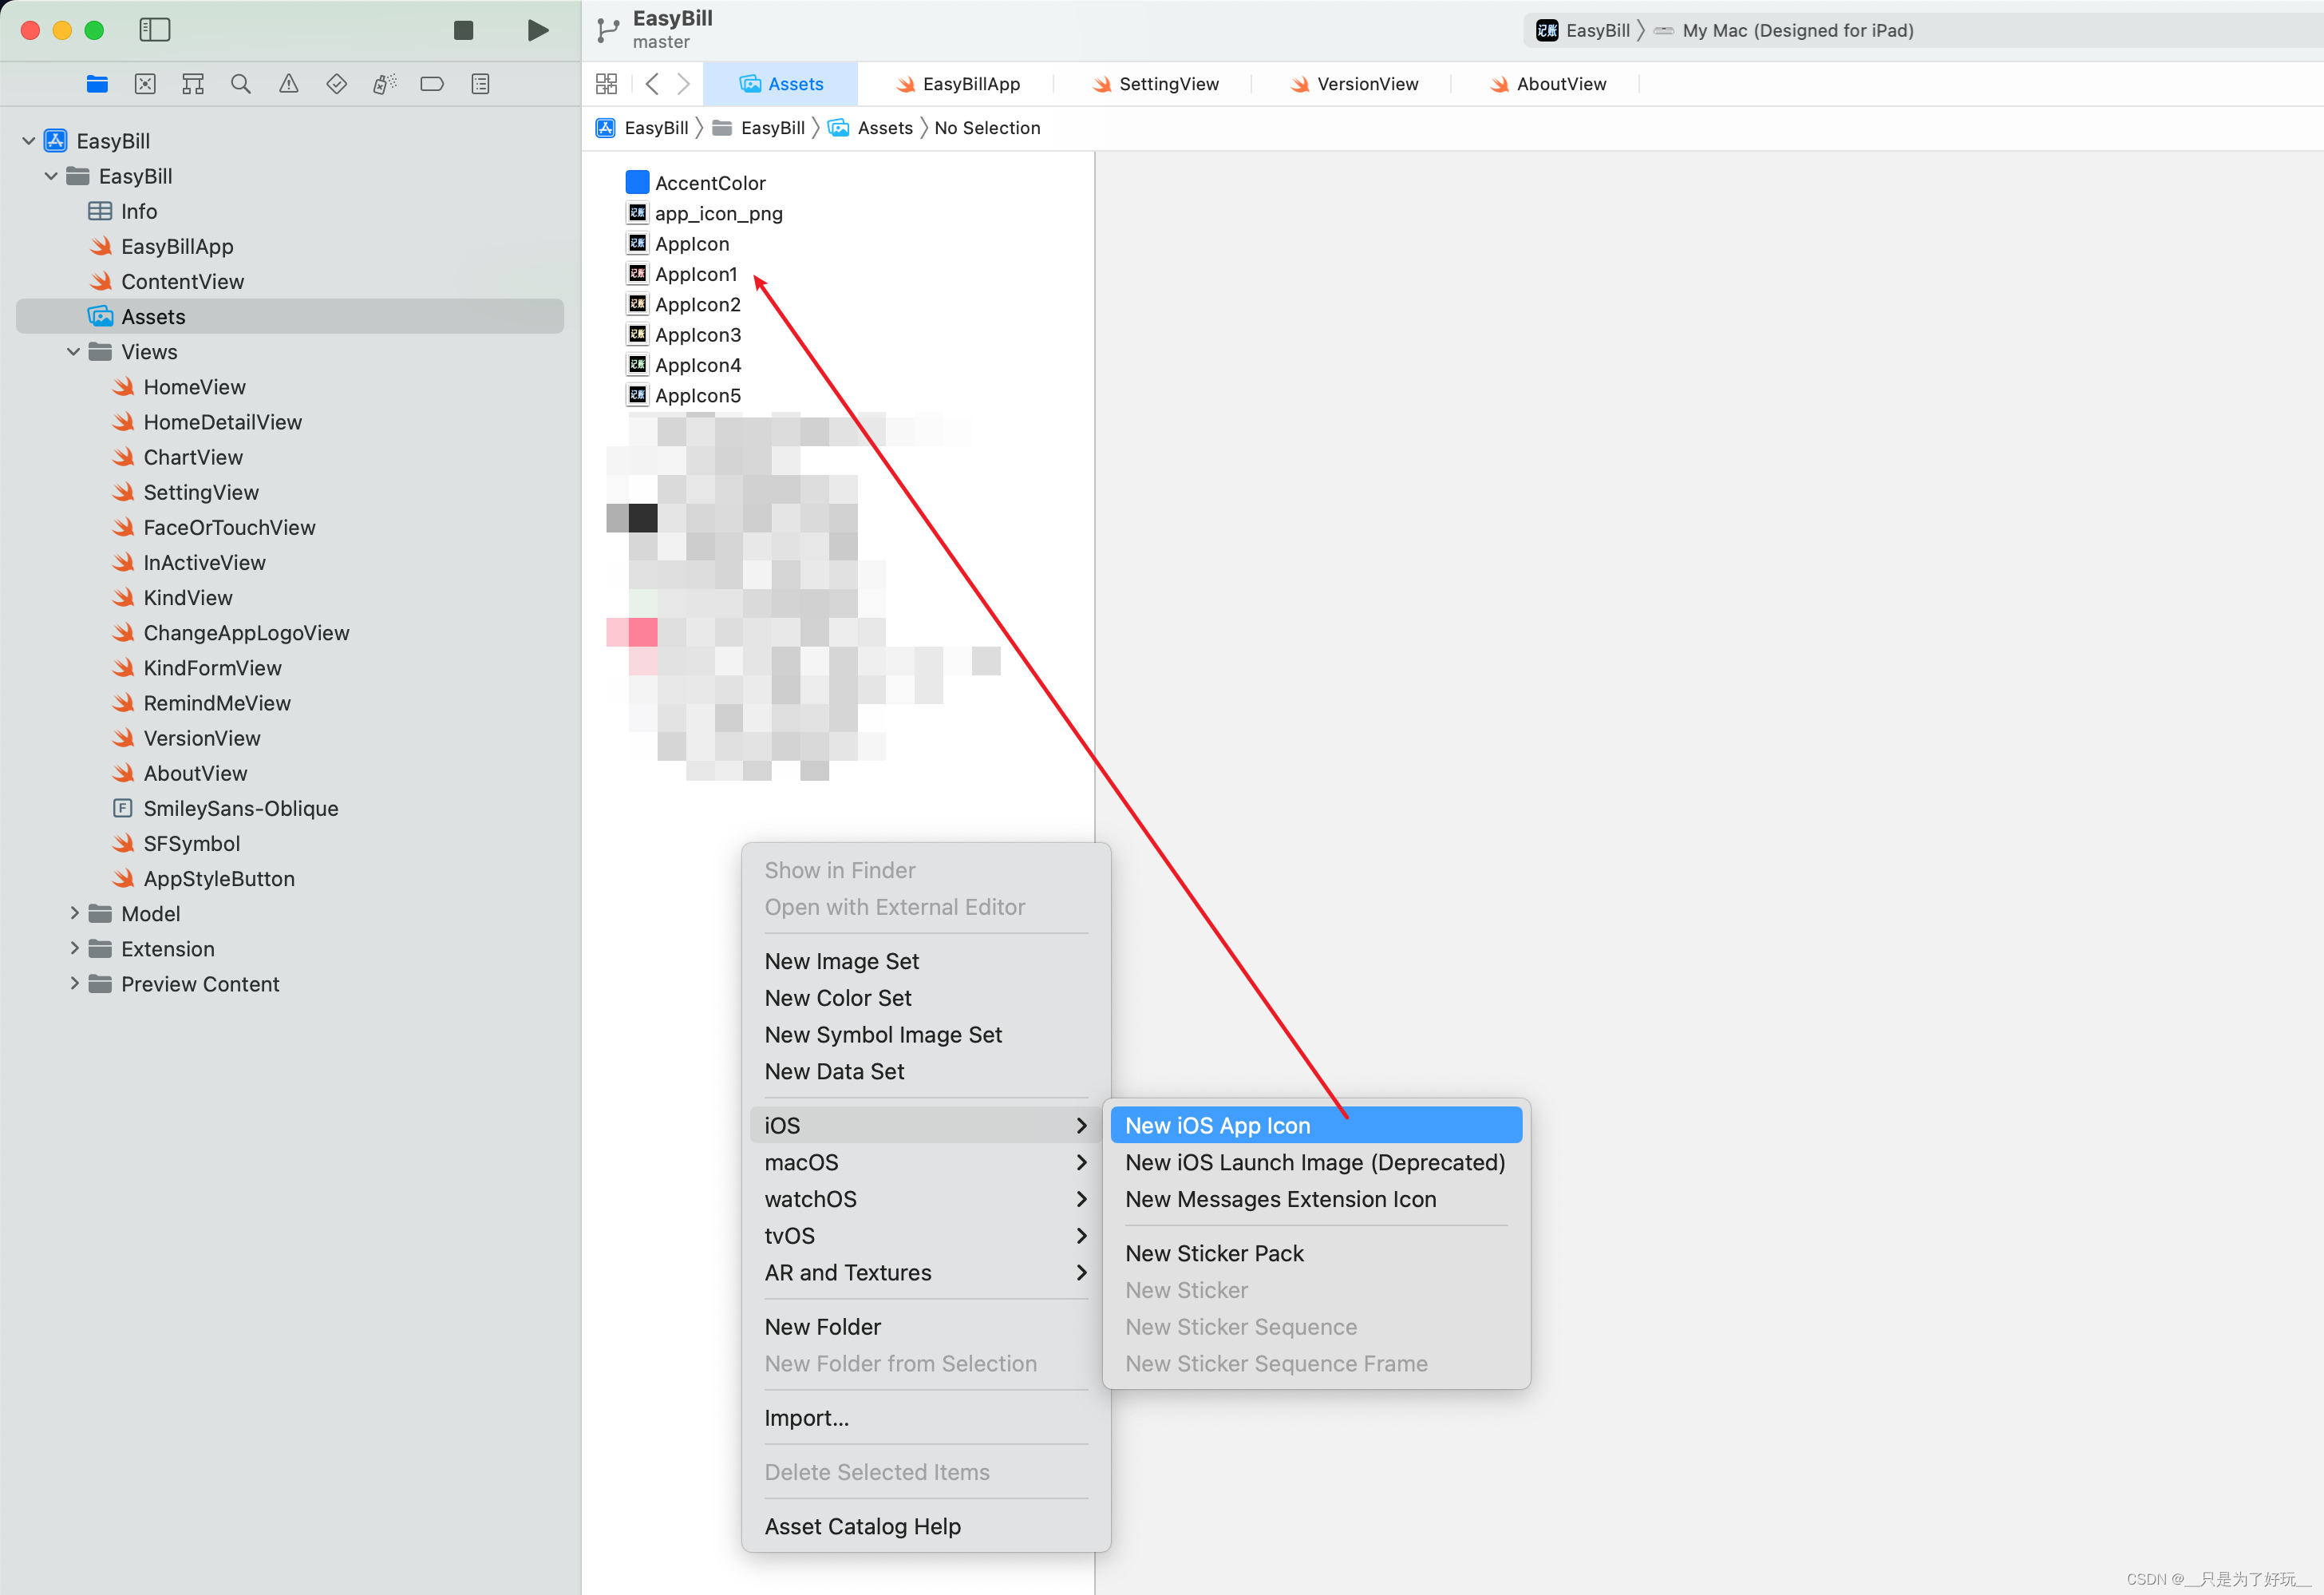
Task: Toggle the navigator sidebar visibility
Action: point(154,30)
